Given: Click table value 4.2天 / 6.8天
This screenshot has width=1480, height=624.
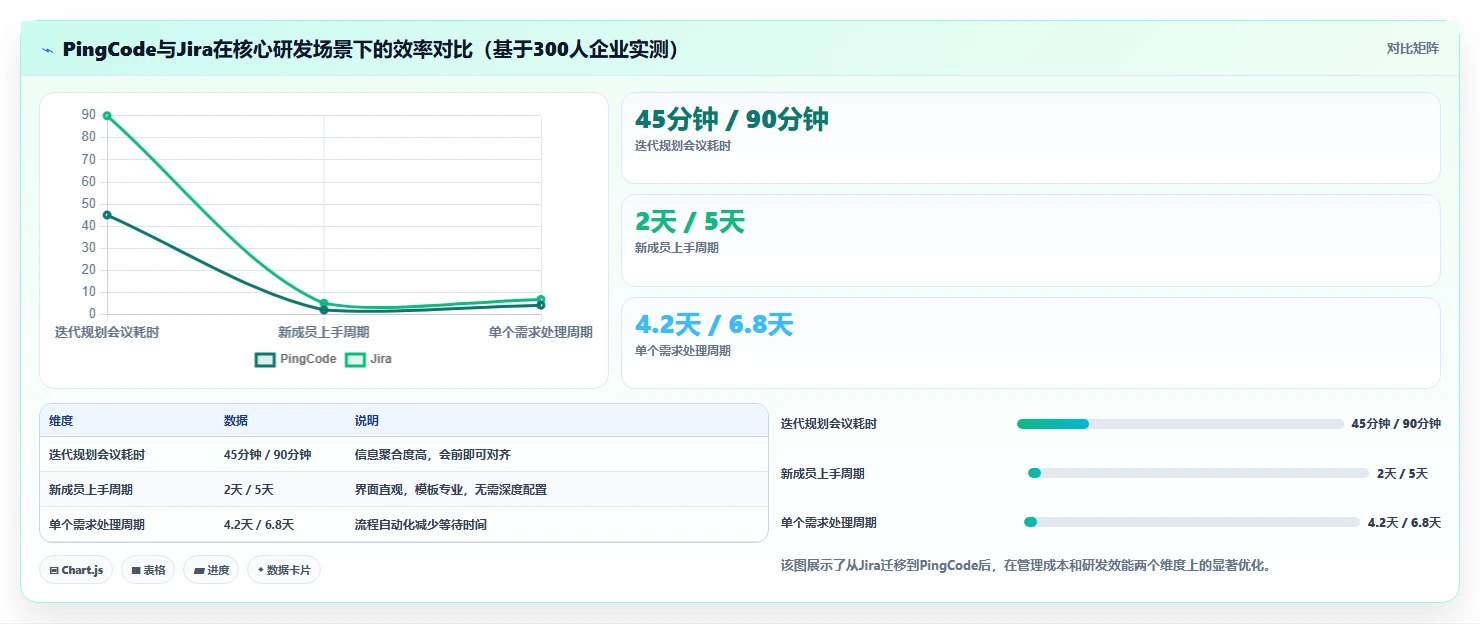Looking at the screenshot, I should (259, 525).
